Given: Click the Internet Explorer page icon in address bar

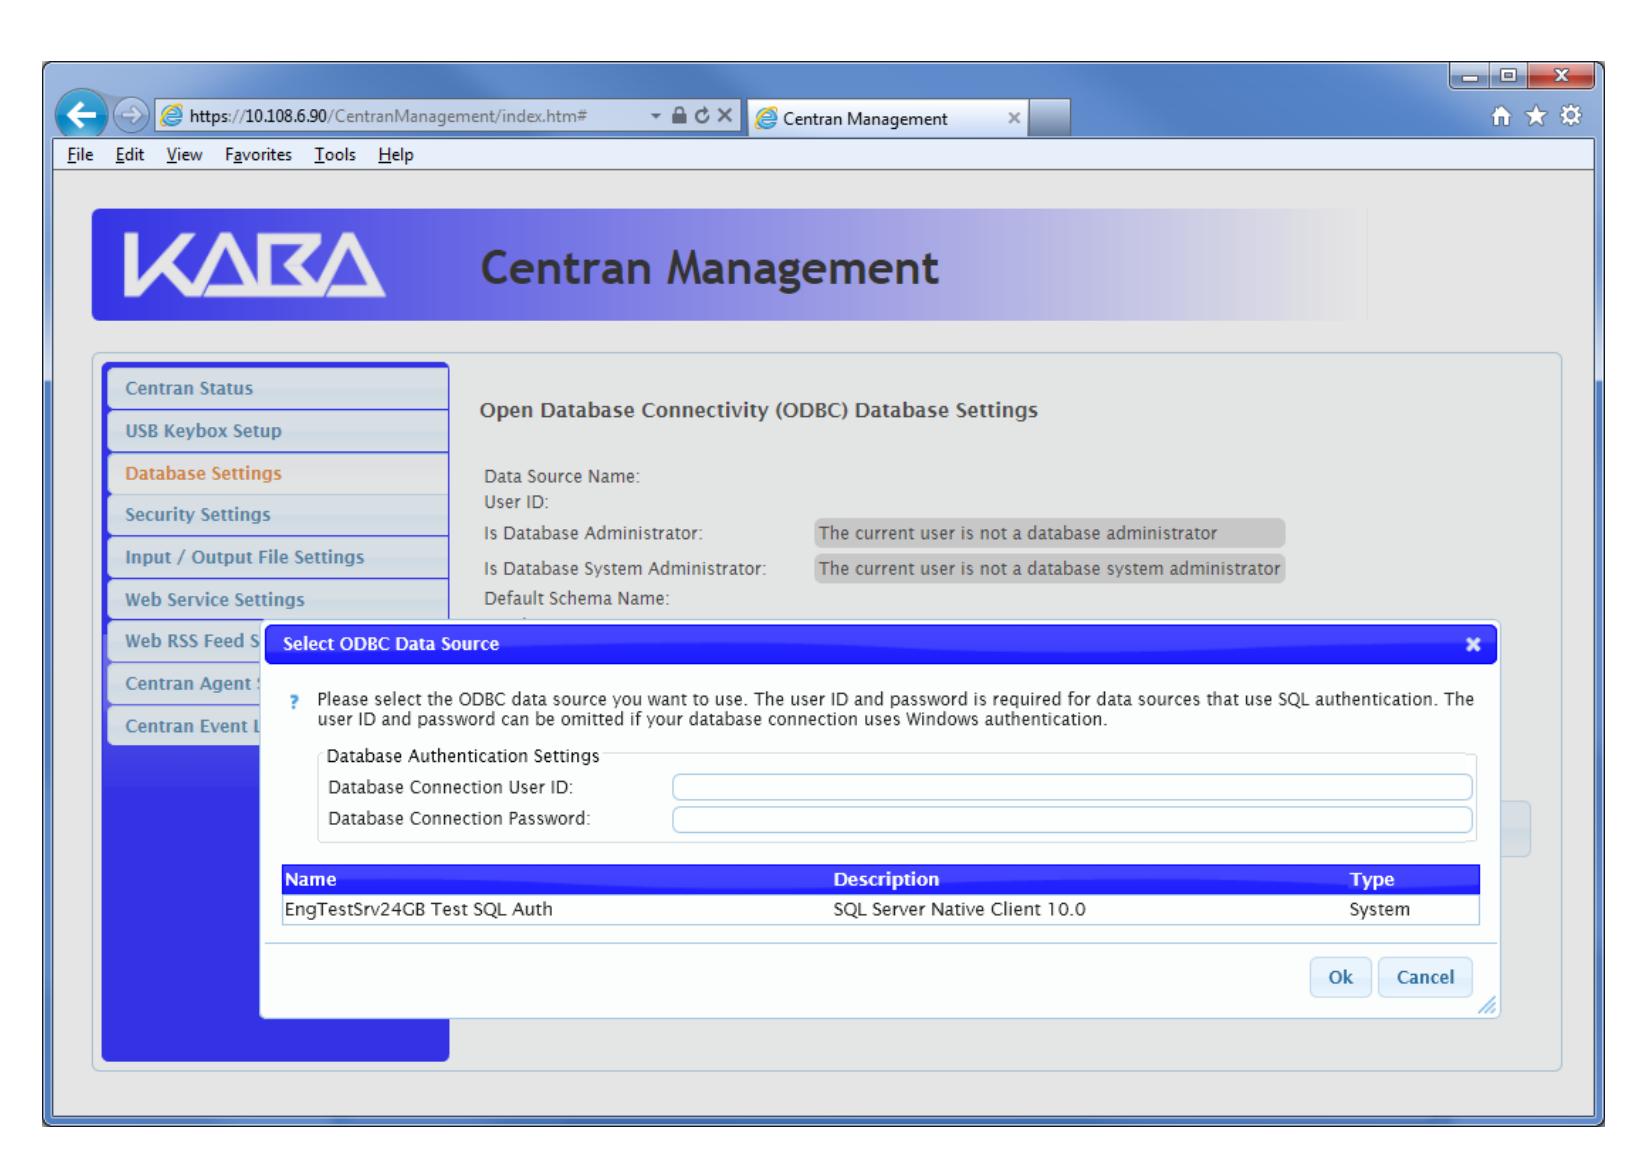Looking at the screenshot, I should point(174,117).
